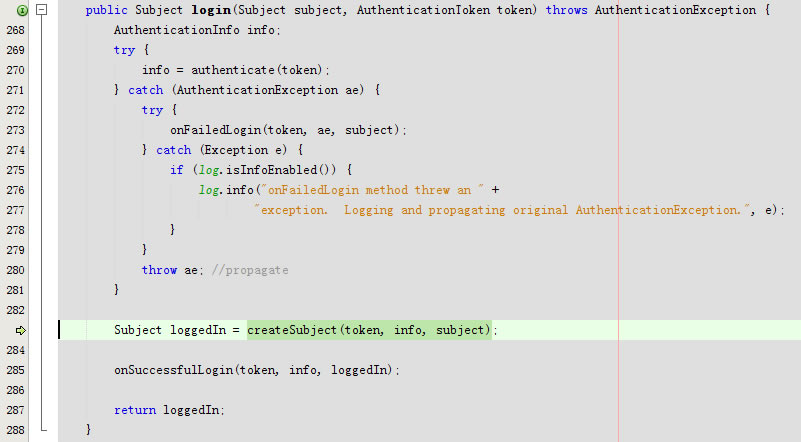
Task: Click the string "onFailedLogin method threw an"
Action: click(372, 190)
